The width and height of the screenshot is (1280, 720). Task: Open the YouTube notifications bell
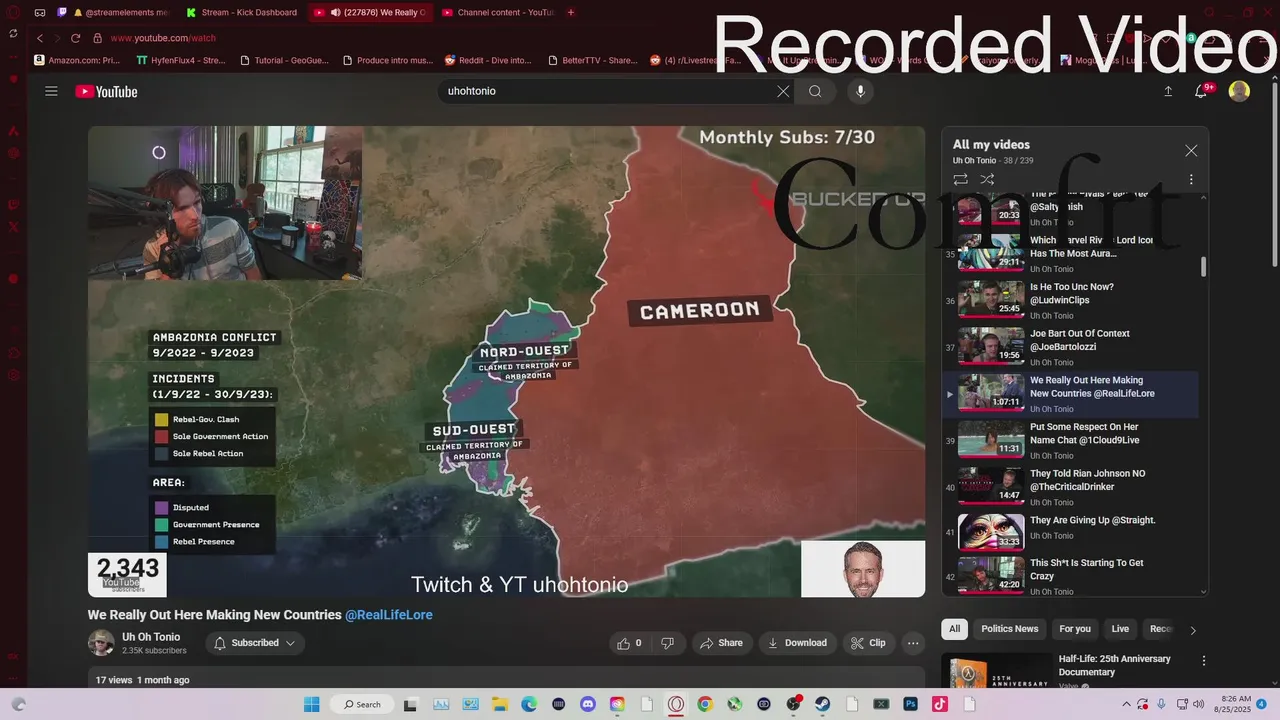point(1202,91)
